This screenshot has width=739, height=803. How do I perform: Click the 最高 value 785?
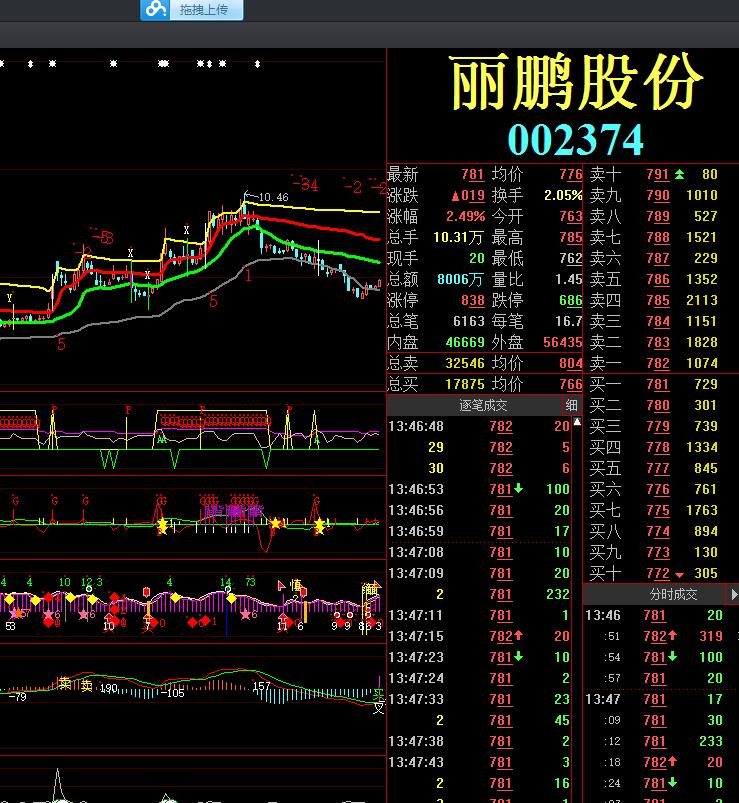tap(571, 237)
